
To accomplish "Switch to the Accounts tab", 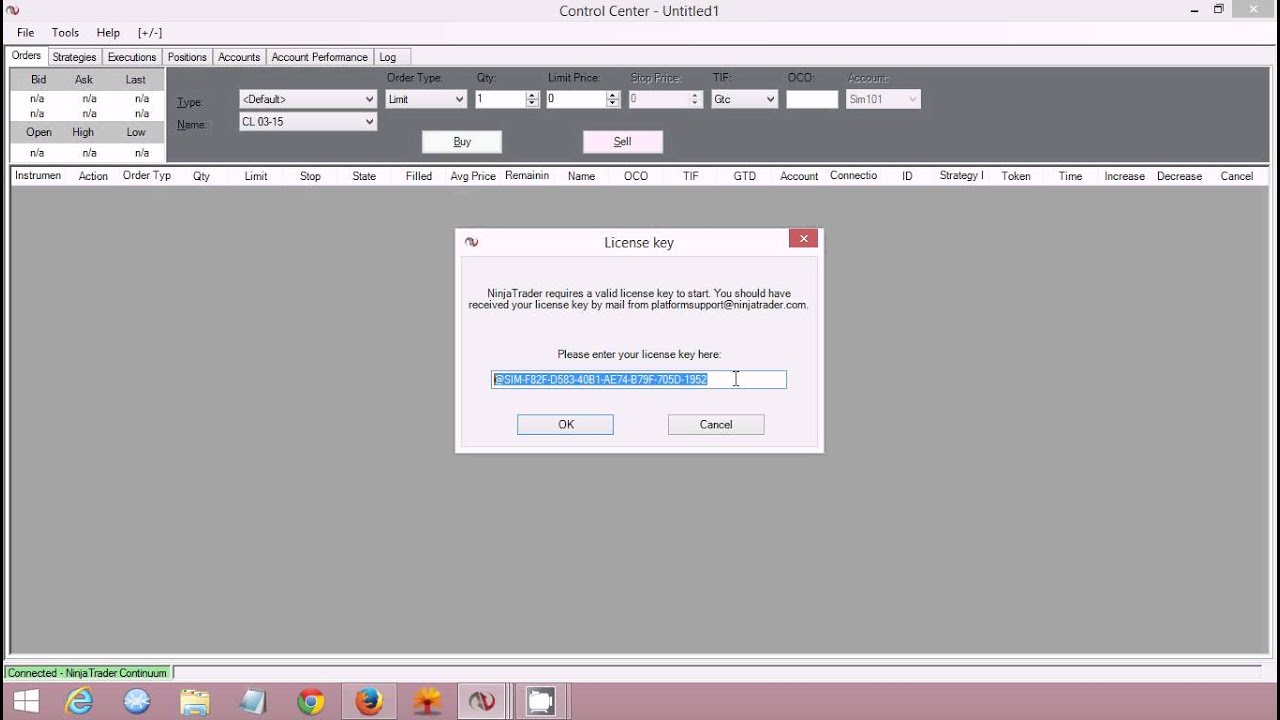I will tap(239, 57).
